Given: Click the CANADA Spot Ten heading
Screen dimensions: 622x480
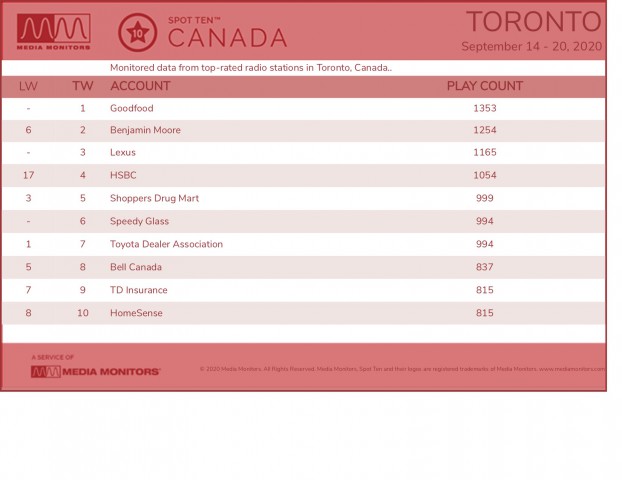Looking at the screenshot, I should click(227, 38).
